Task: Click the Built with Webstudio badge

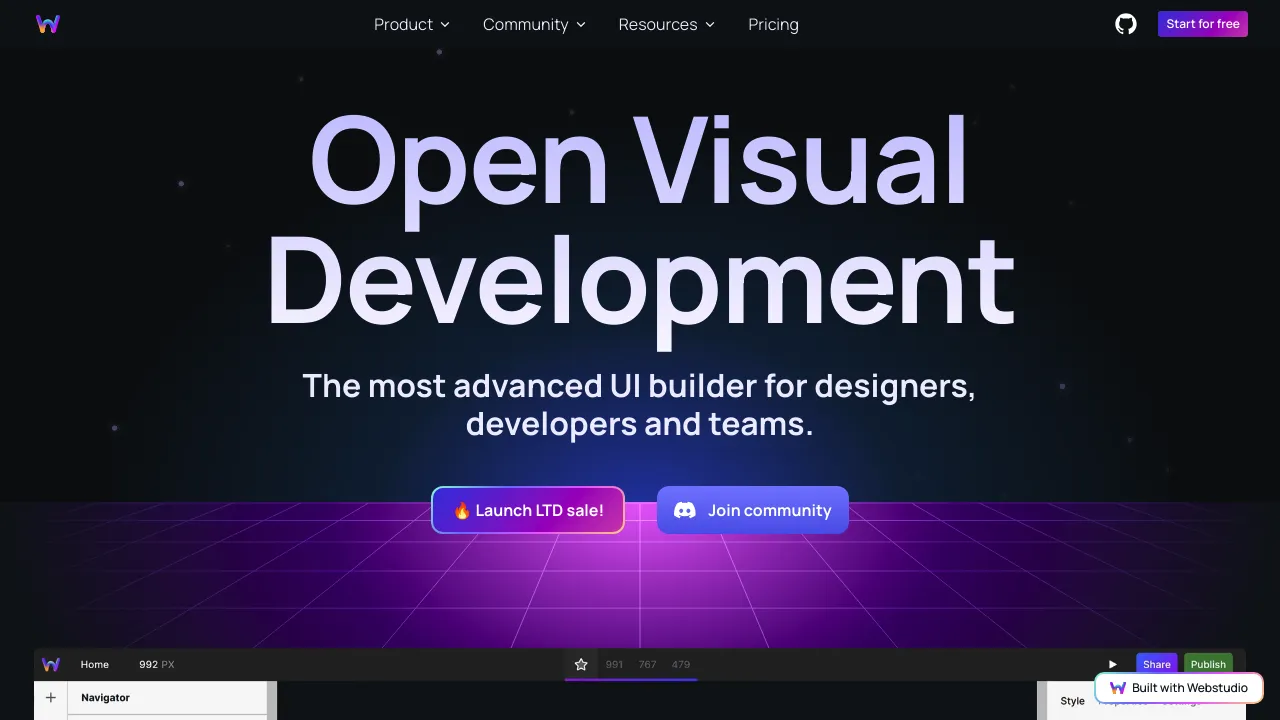Action: (x=1179, y=688)
